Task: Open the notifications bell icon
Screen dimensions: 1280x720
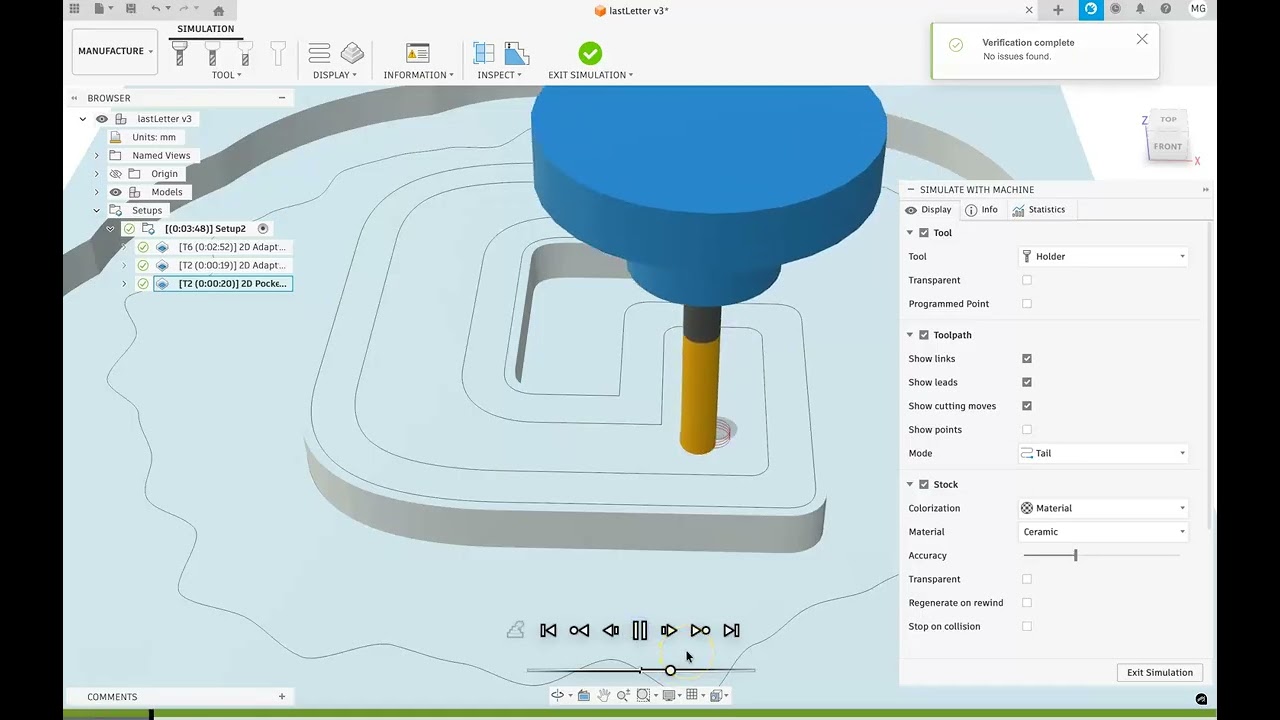Action: (1140, 9)
